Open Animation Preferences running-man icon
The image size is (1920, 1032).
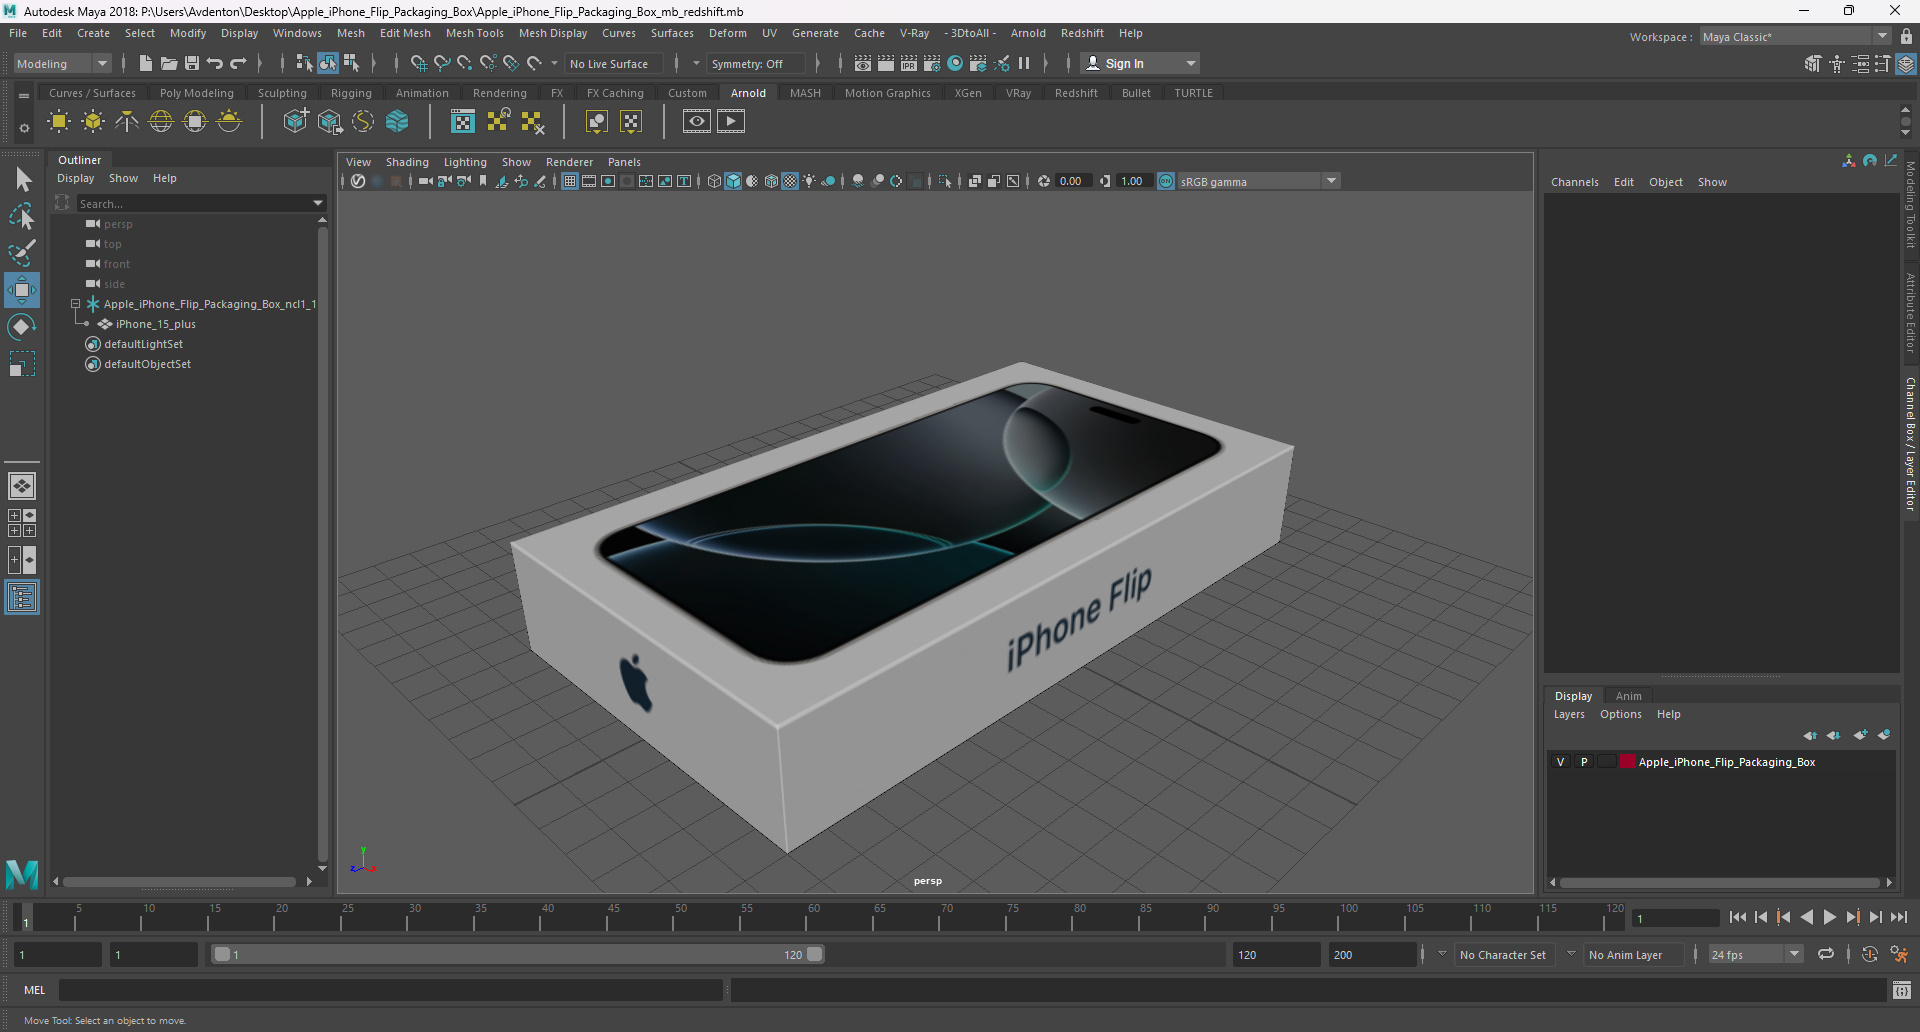1899,955
